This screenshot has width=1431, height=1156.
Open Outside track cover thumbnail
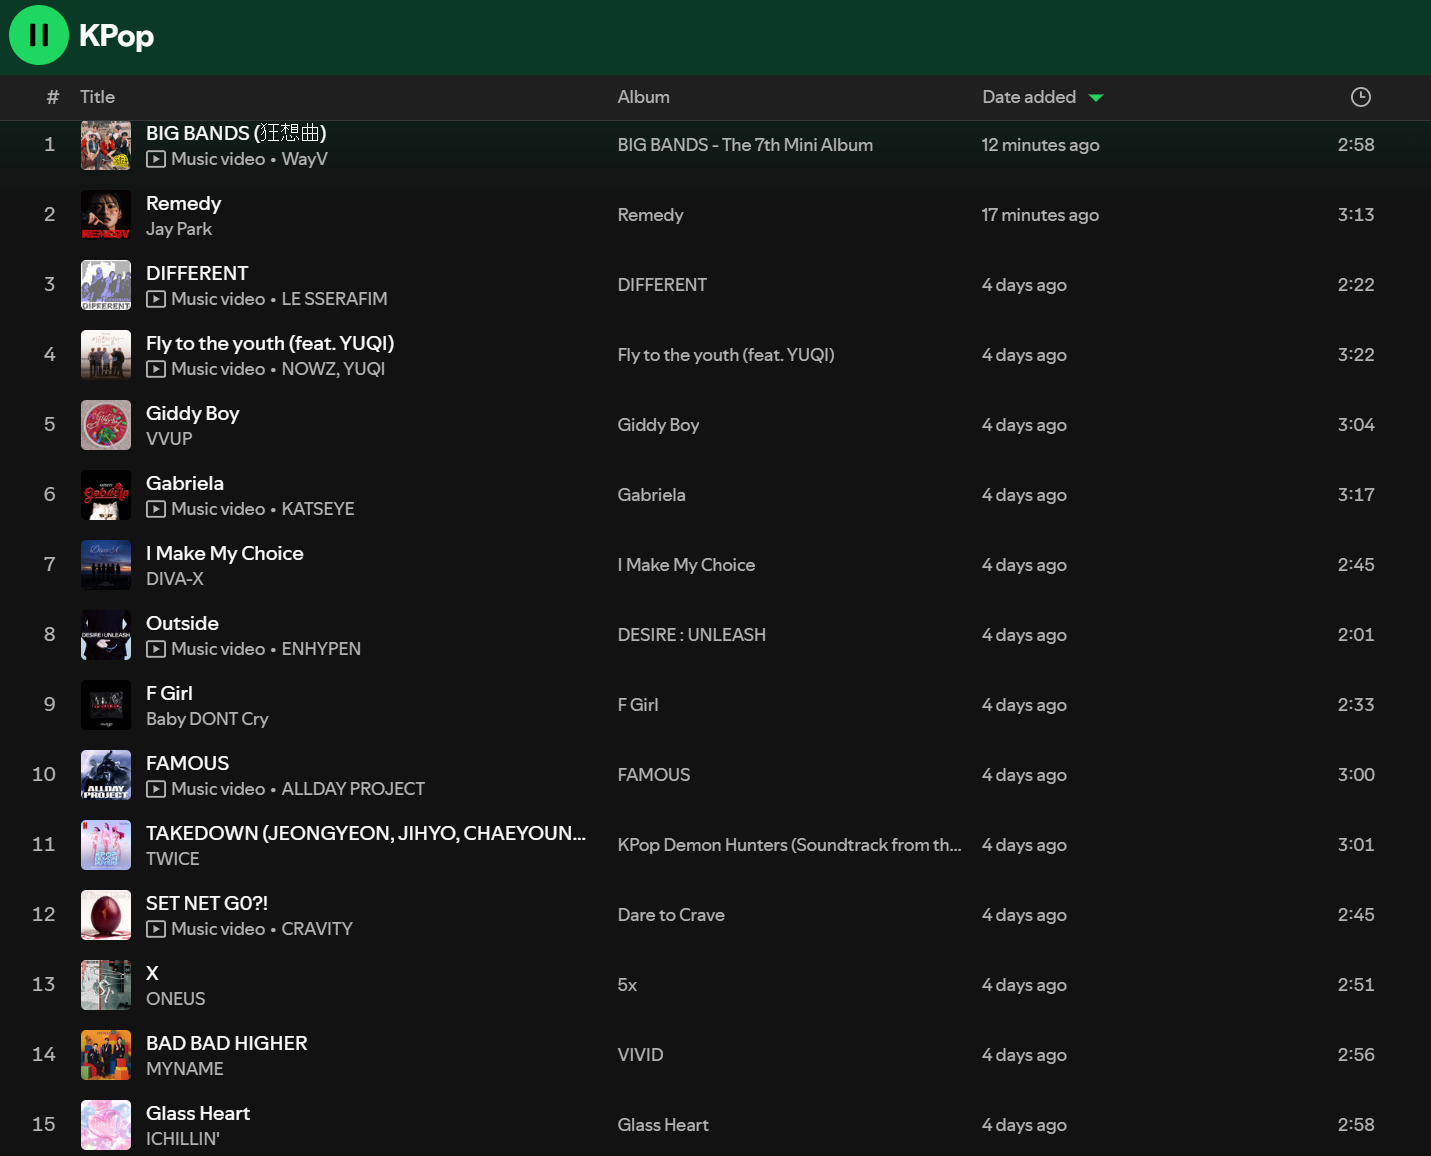[x=106, y=635]
